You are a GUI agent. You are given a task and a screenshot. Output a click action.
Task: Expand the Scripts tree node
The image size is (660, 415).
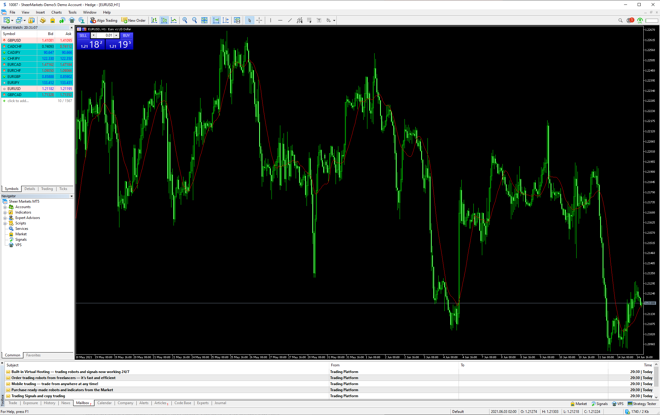[5, 223]
